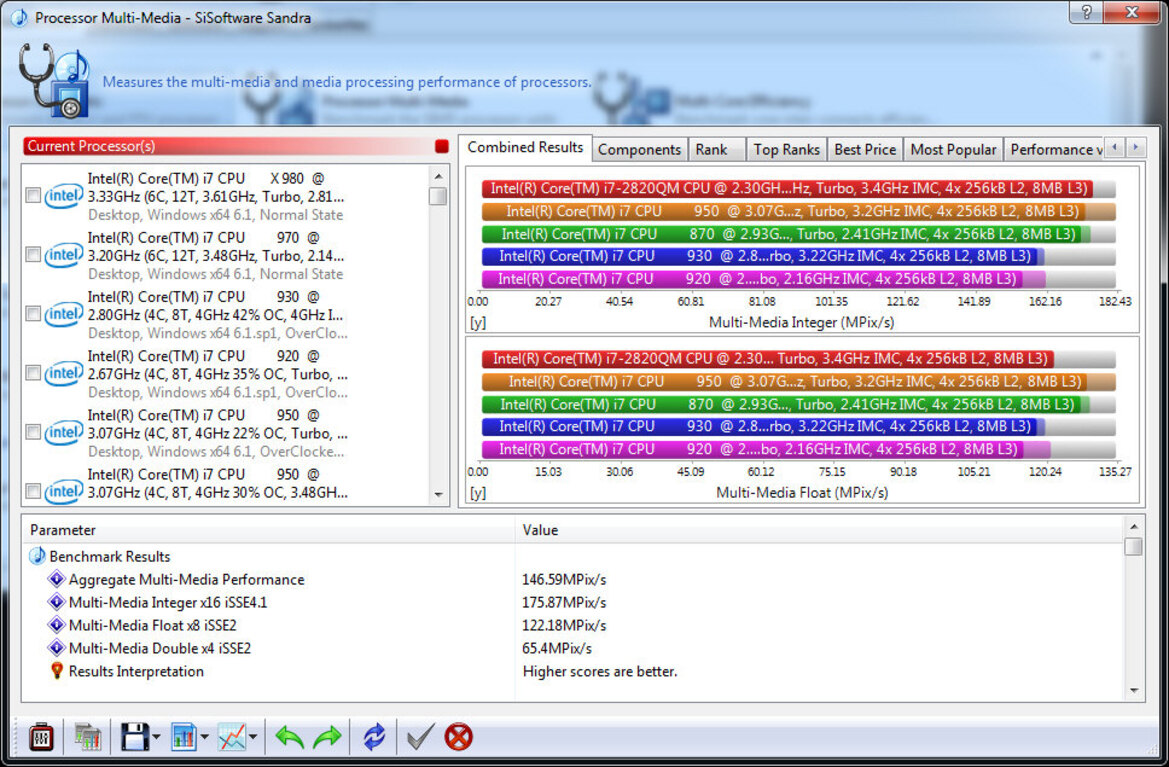Check the Core i7 950 30% OC box

pos(33,491)
